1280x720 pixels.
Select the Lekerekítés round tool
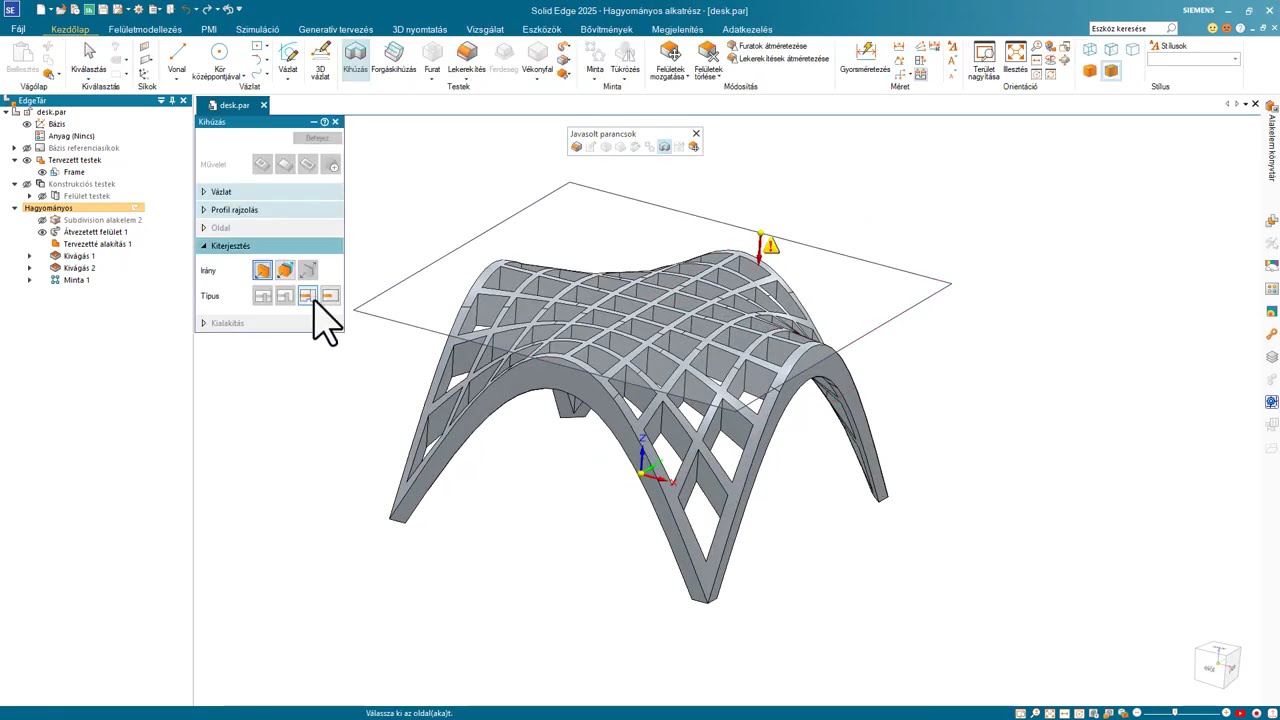coord(466,58)
